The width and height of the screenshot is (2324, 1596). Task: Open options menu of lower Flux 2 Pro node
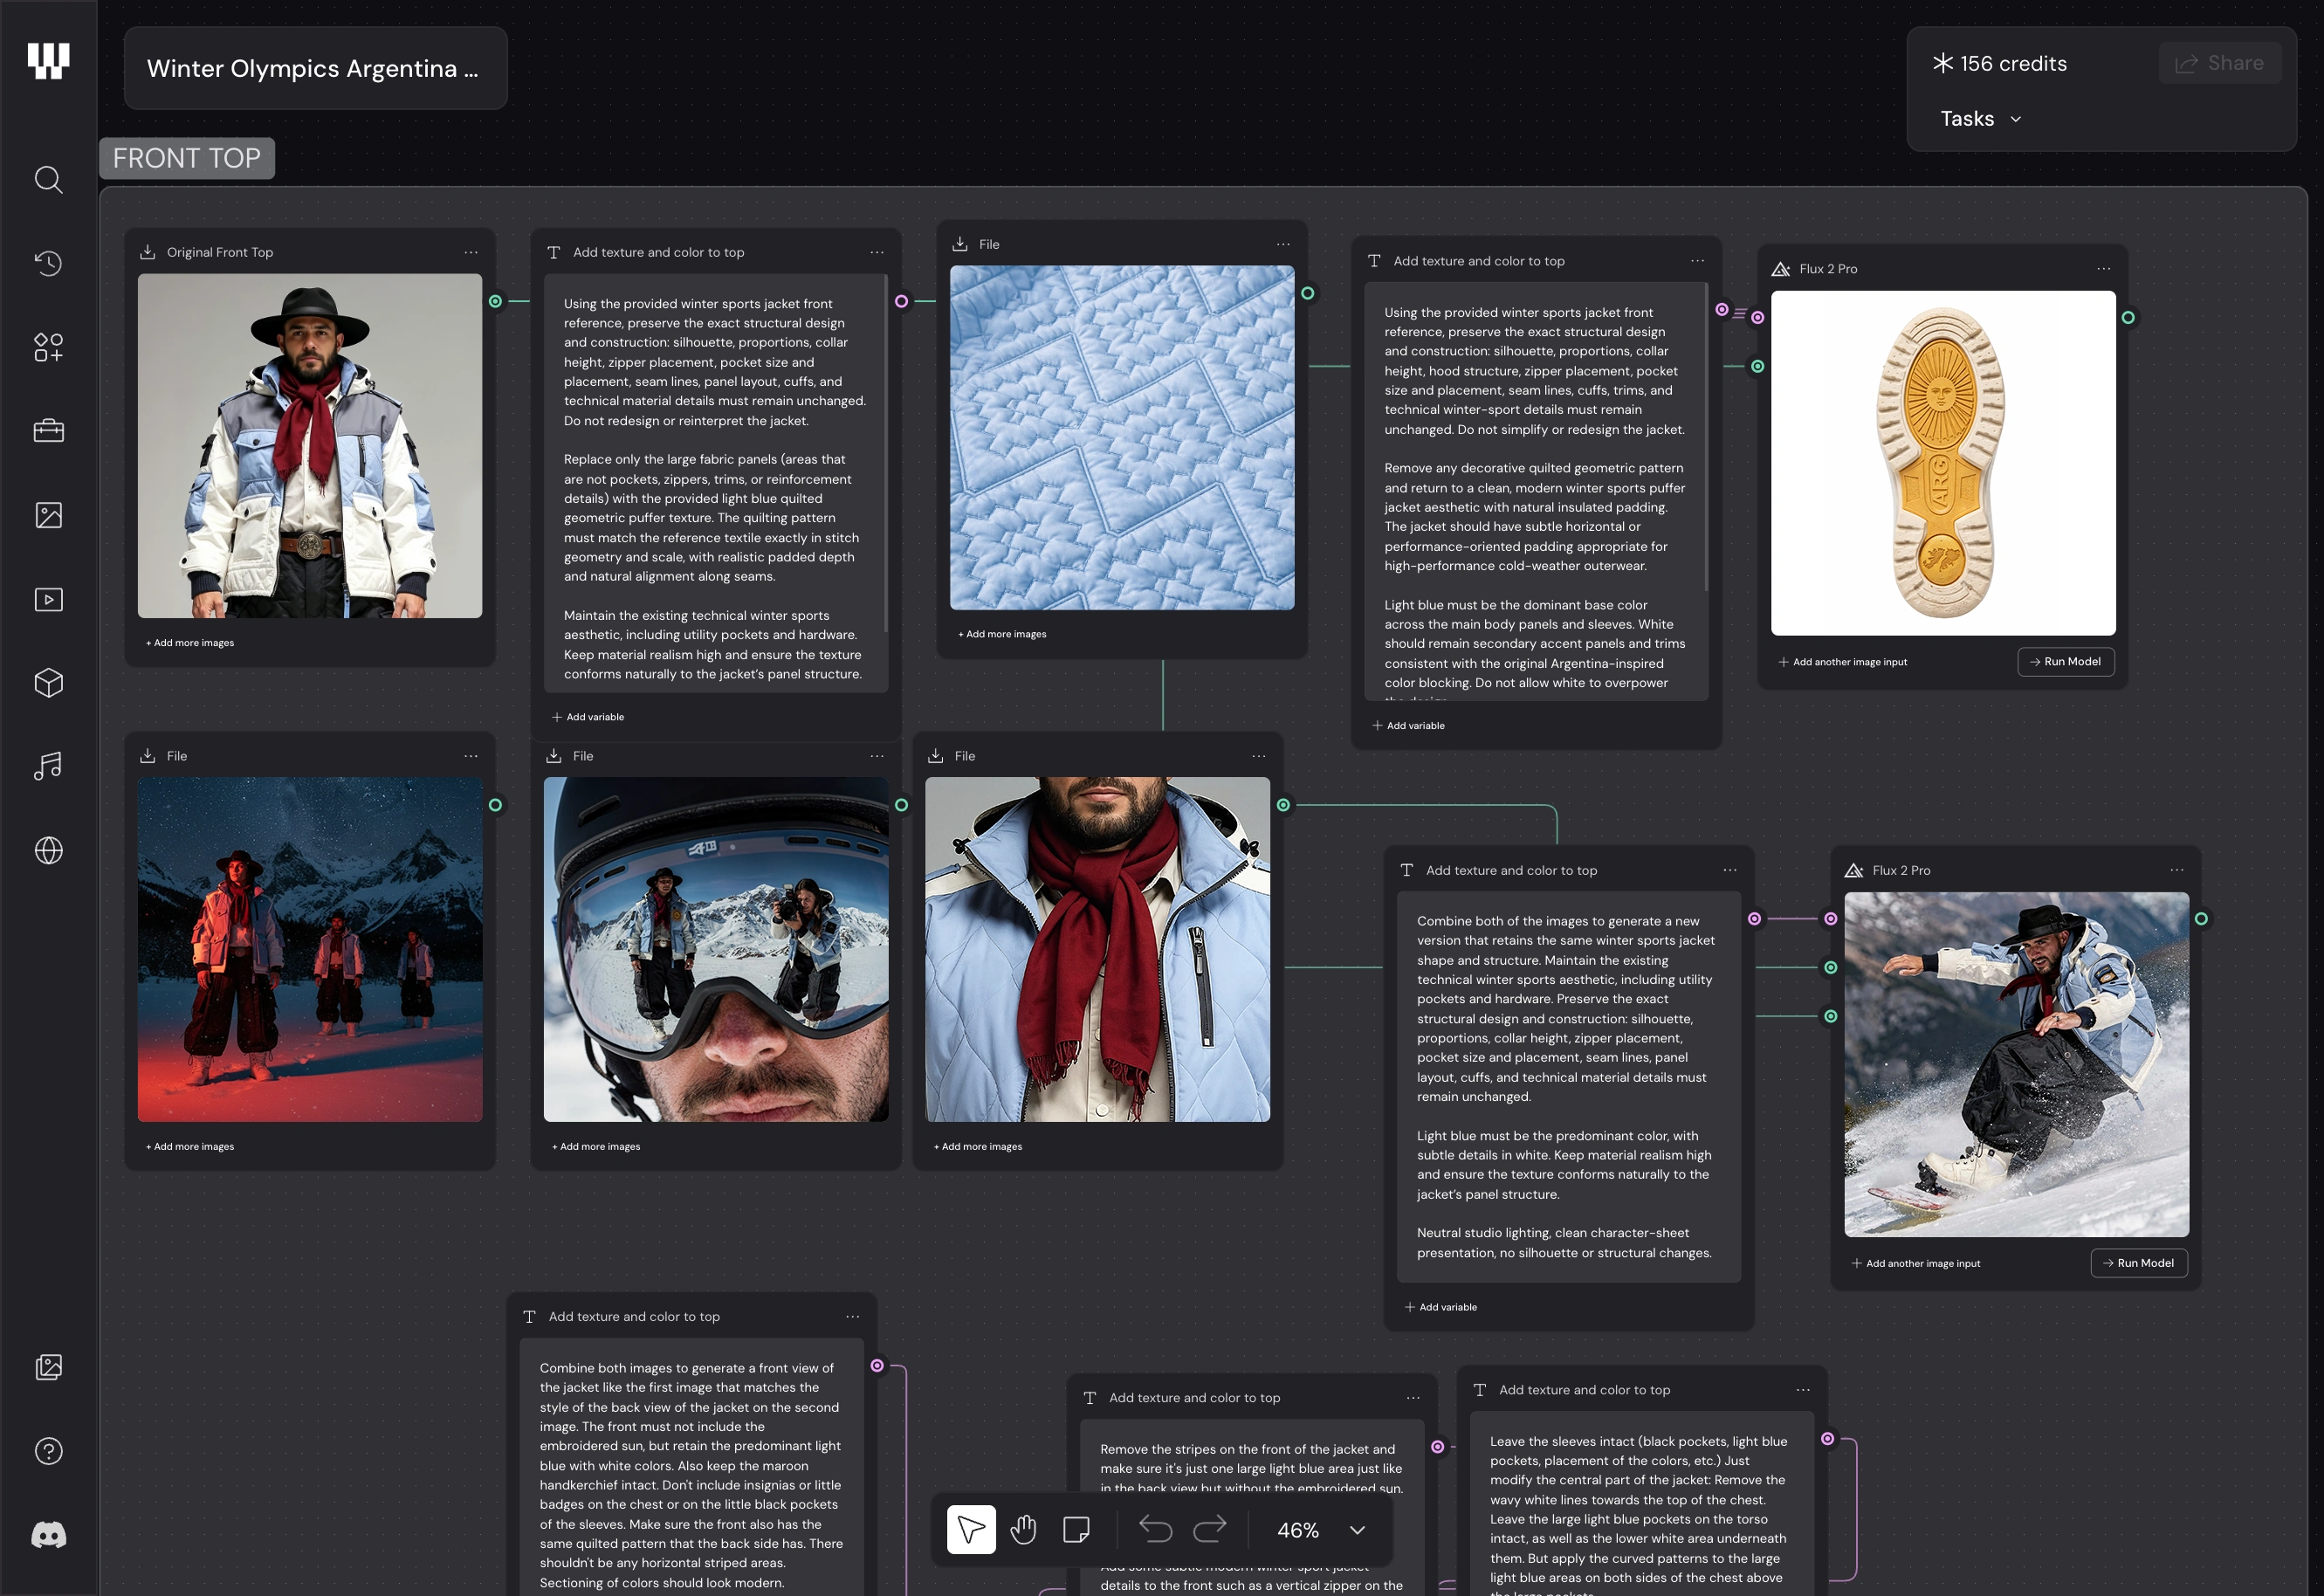tap(2177, 870)
